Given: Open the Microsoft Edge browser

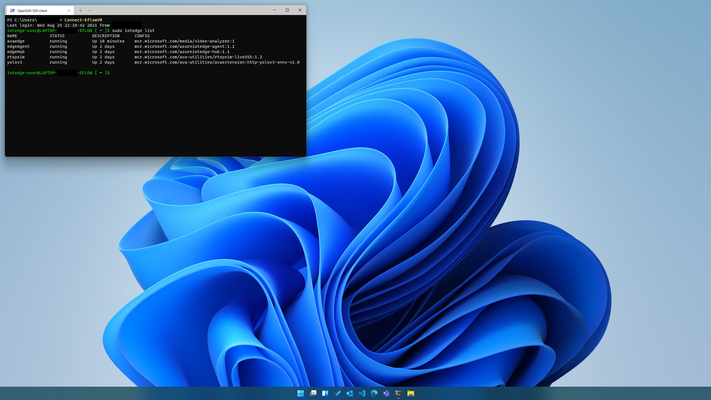Looking at the screenshot, I should pyautogui.click(x=374, y=393).
